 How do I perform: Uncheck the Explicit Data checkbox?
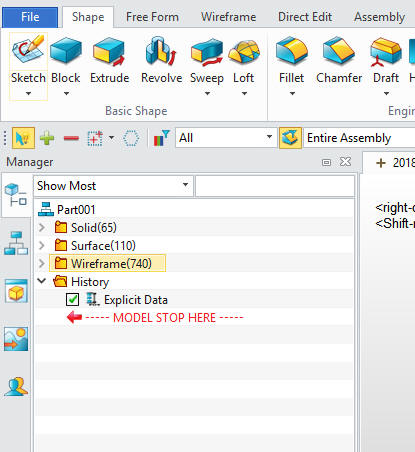(72, 300)
